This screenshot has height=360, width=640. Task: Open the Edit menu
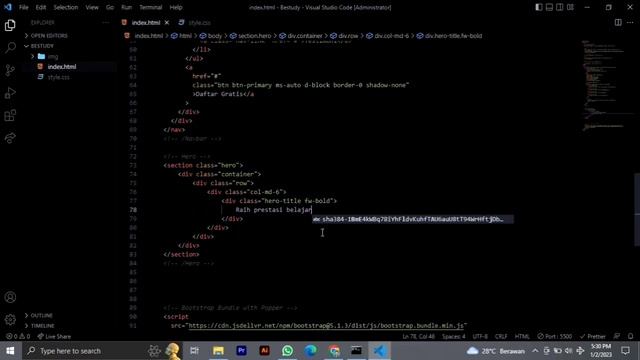point(41,7)
